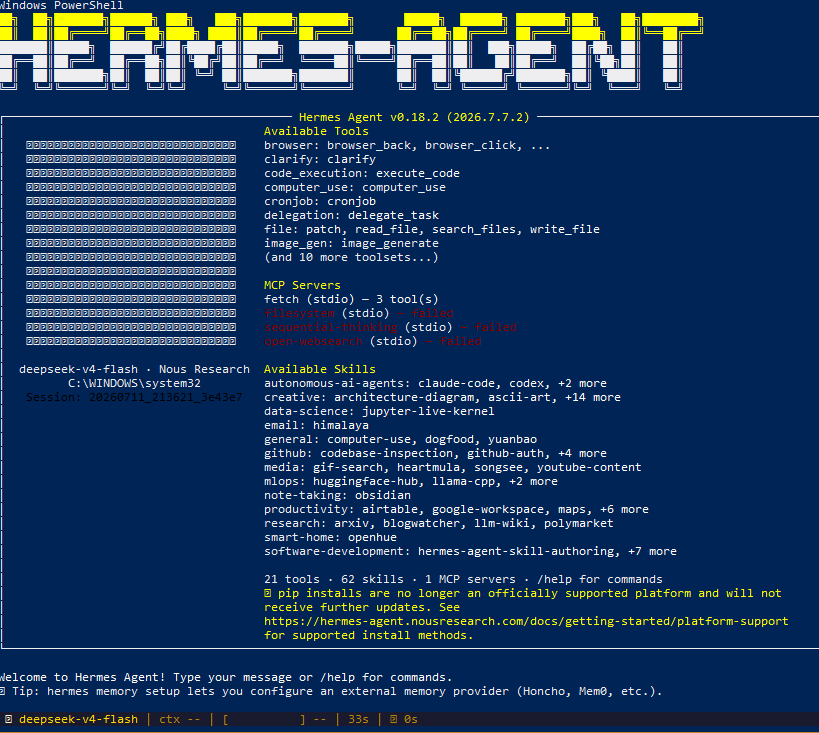Click the warning icon before pip installs notice
Viewport: 819px width, 733px height.
click(267, 594)
